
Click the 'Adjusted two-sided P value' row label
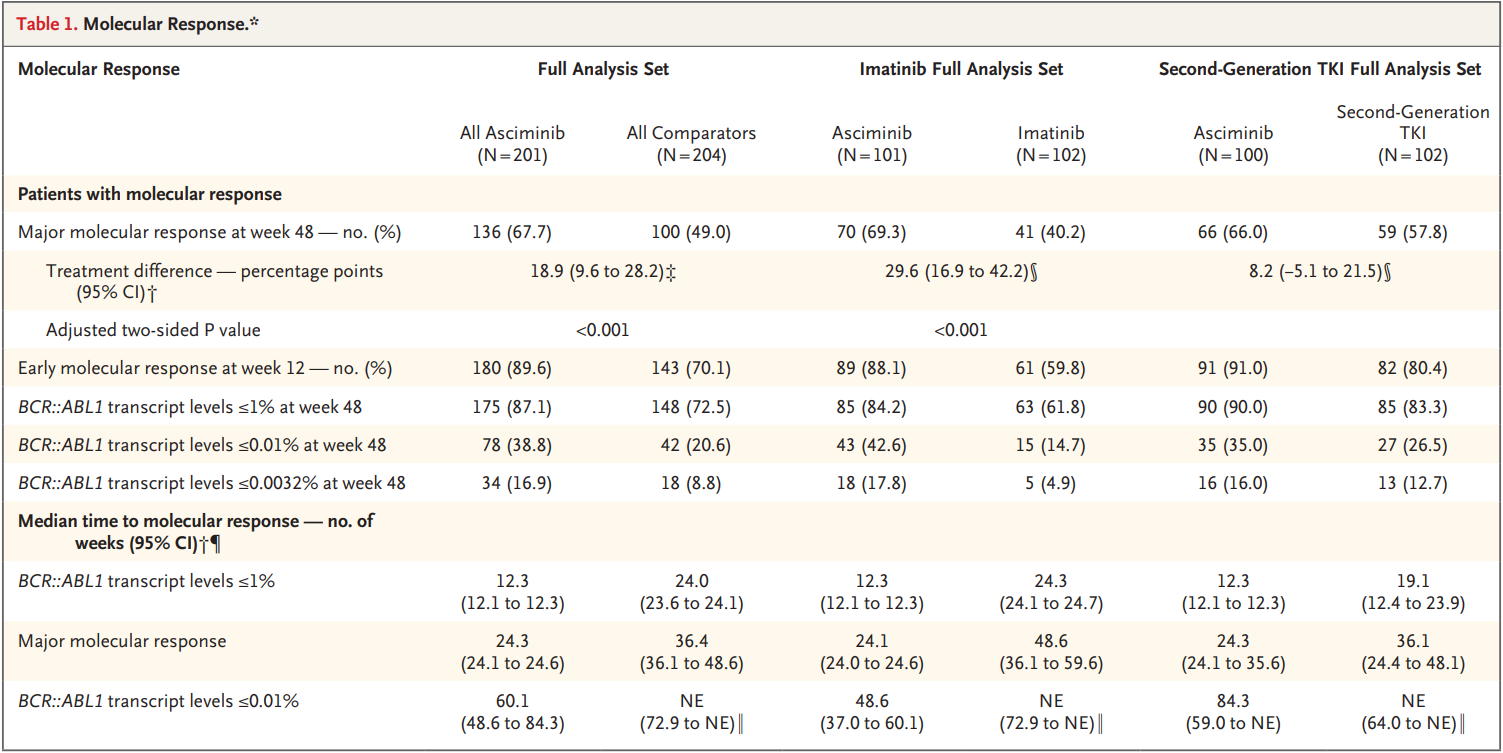(153, 329)
